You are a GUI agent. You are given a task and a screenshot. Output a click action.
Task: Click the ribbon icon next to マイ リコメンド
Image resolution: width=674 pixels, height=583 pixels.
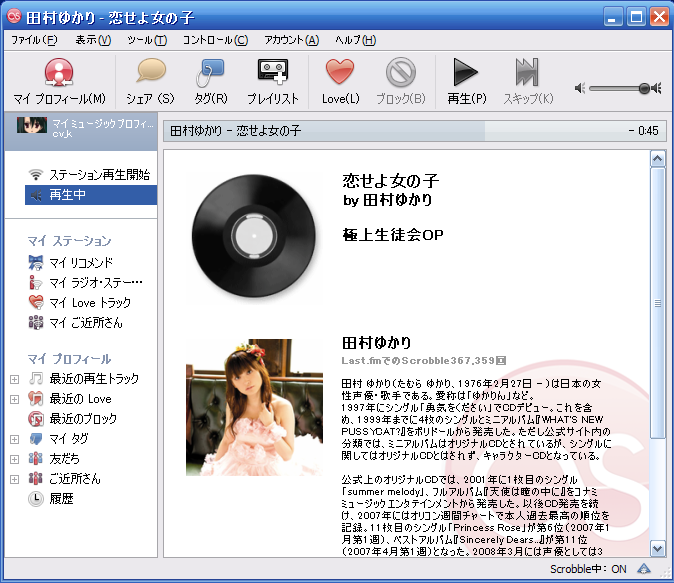tap(36, 262)
